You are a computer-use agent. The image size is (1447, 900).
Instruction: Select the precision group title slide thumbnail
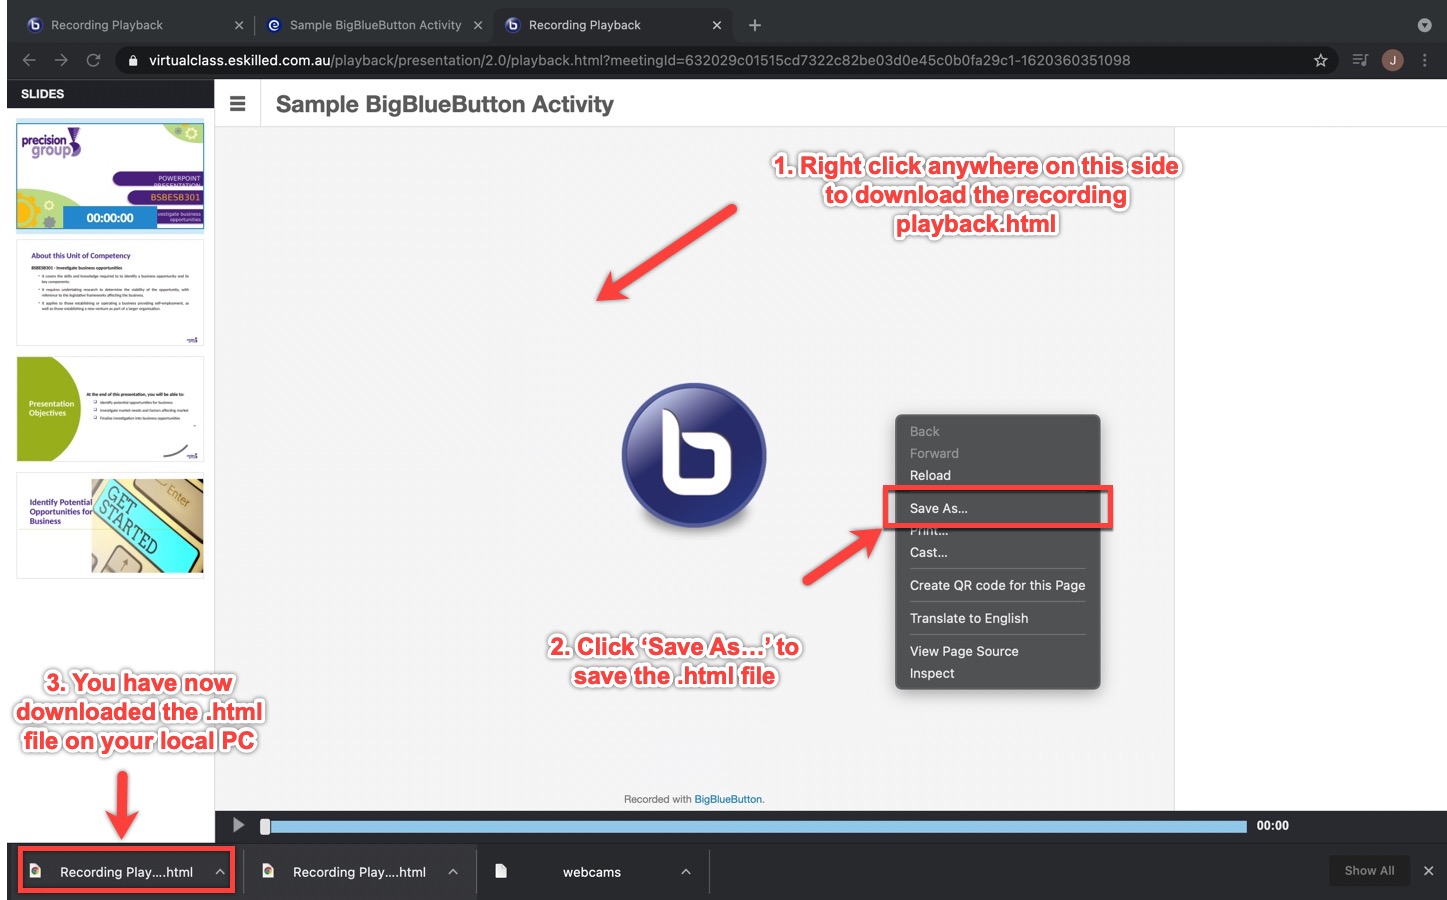(110, 176)
